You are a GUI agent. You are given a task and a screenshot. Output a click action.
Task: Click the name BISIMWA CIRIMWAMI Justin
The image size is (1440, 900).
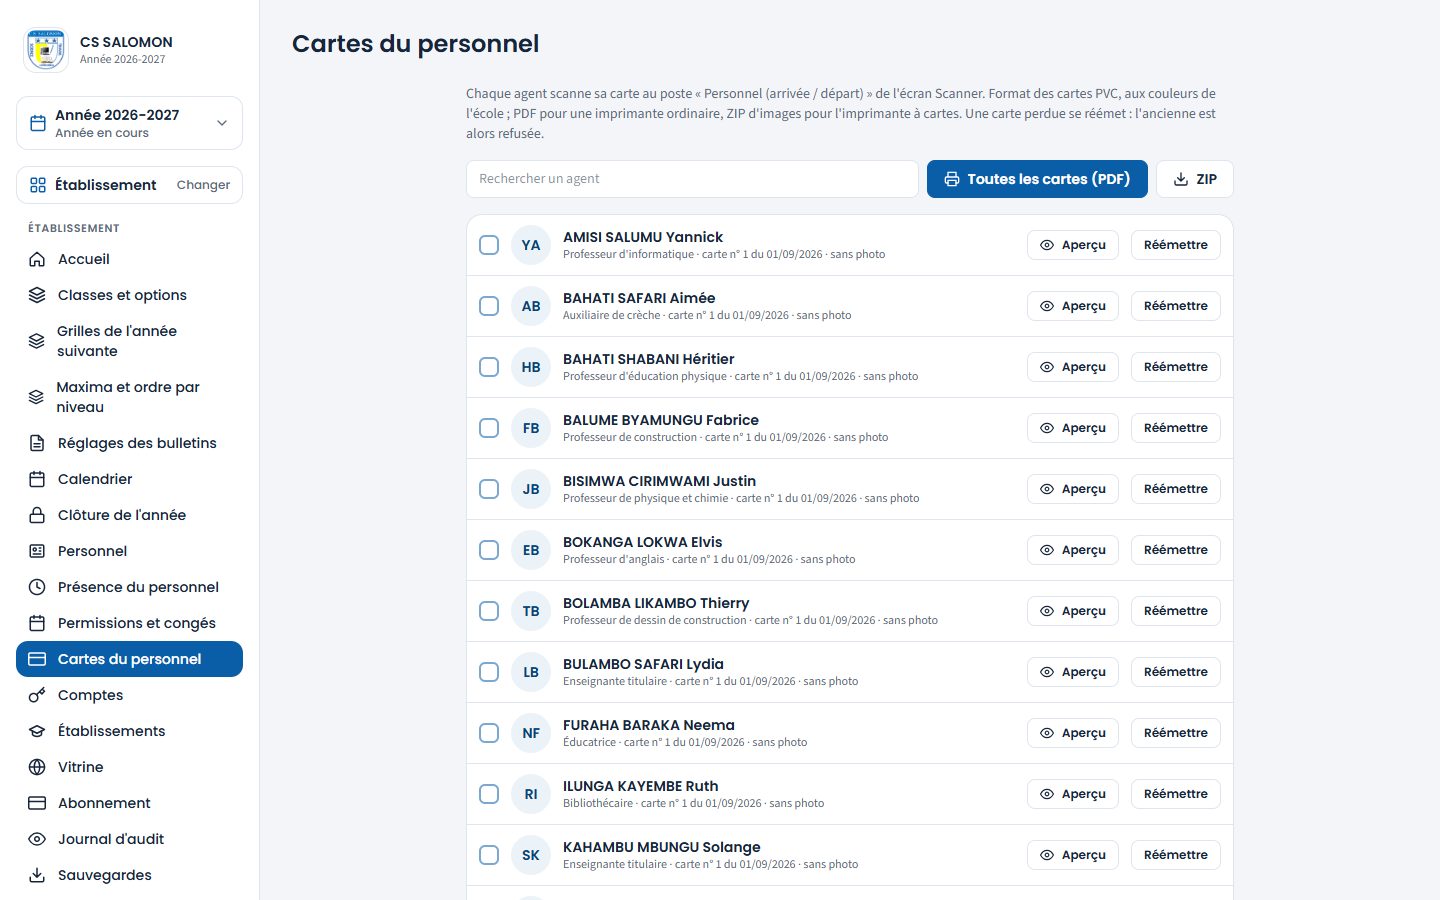coord(659,481)
